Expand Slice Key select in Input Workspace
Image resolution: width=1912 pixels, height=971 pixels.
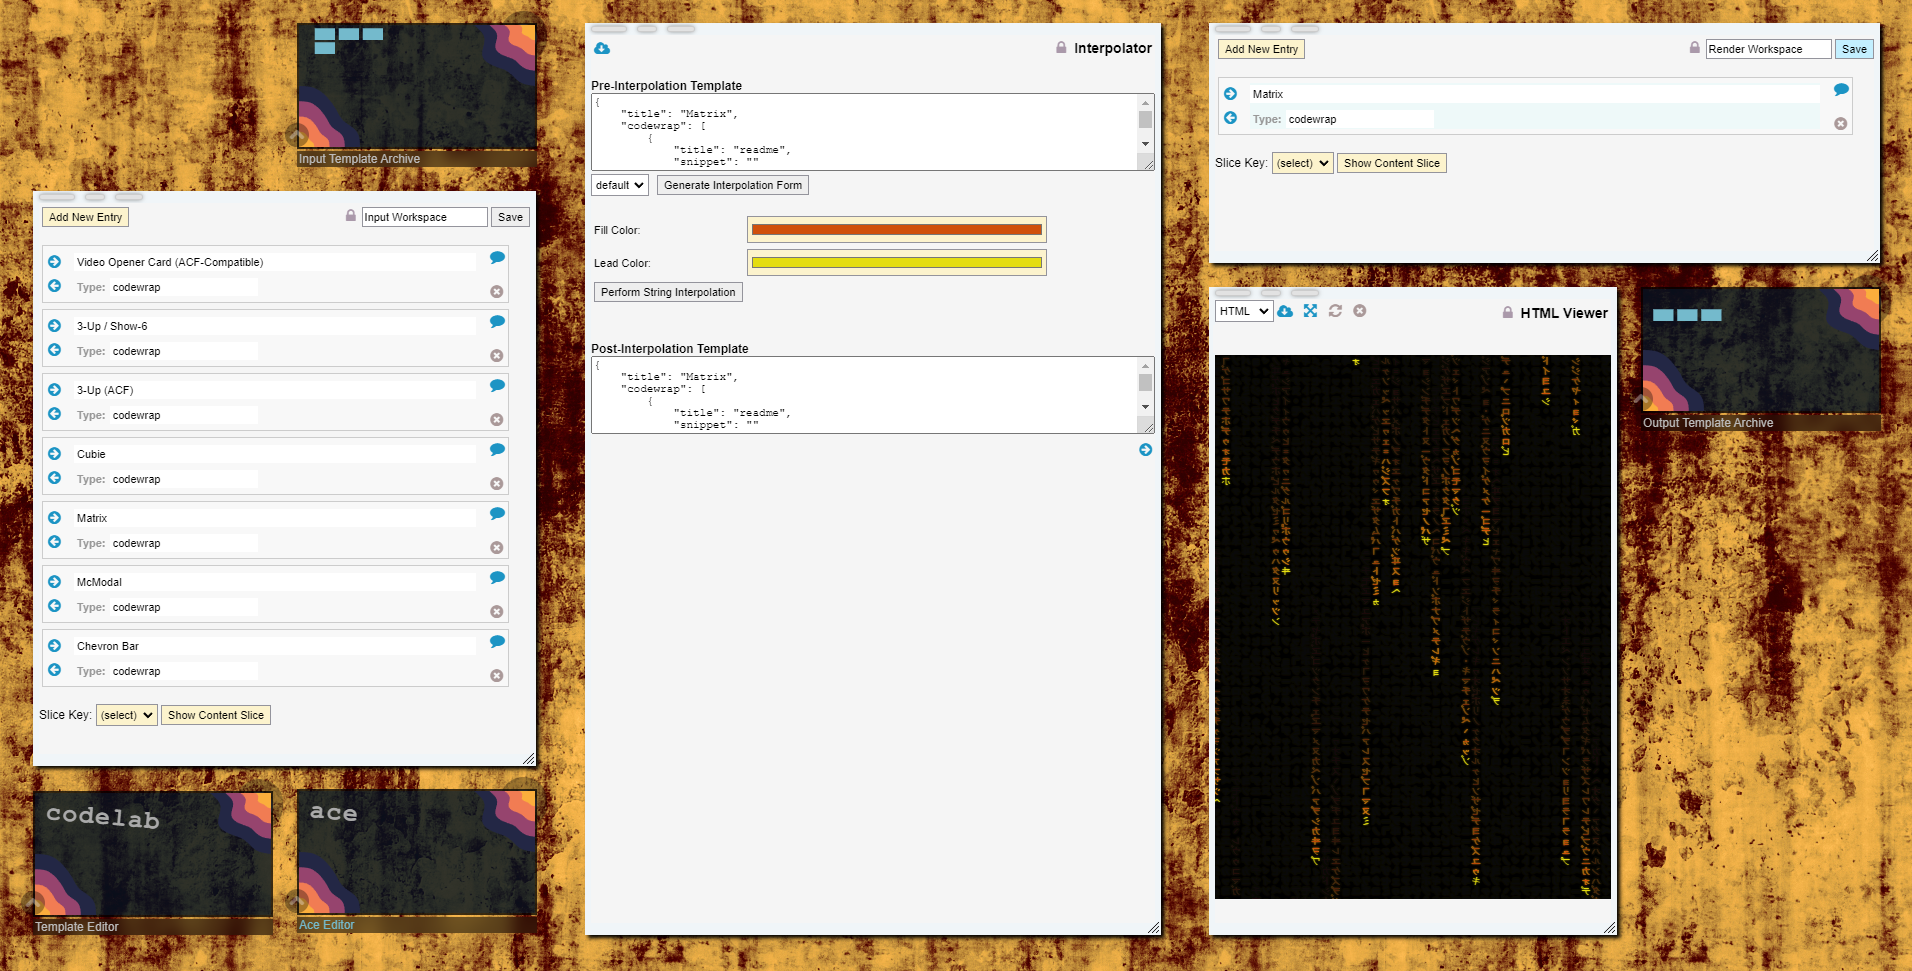point(127,715)
